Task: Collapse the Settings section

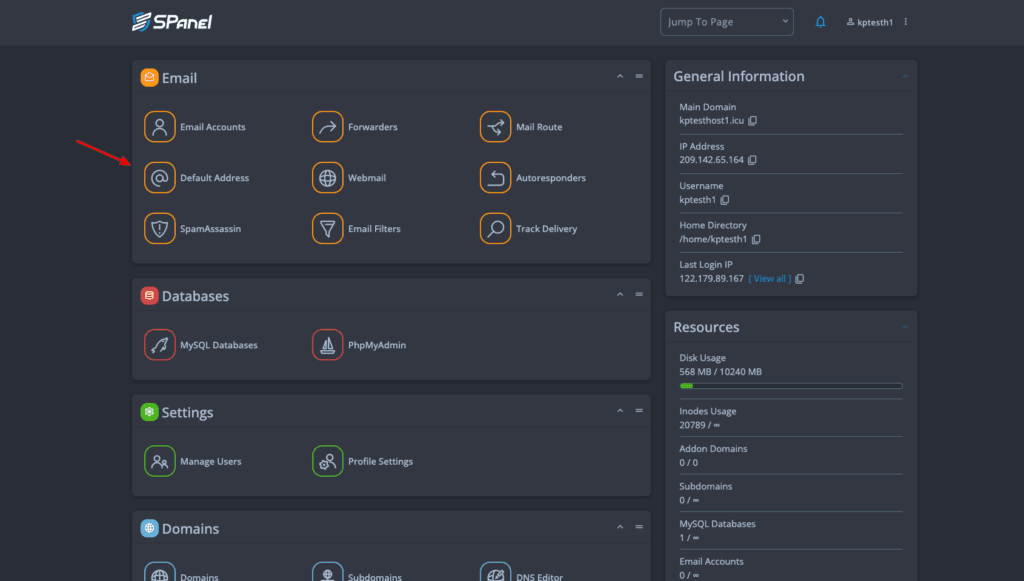Action: [620, 411]
